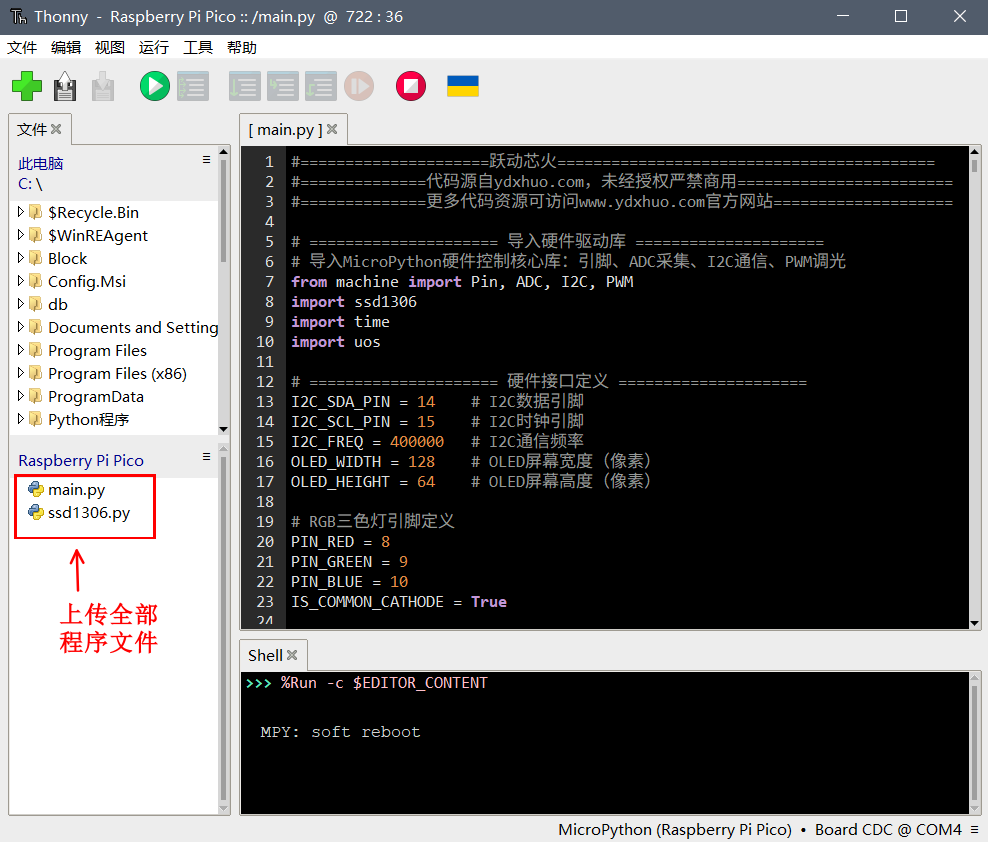Close the Shell panel tab
Image resolution: width=988 pixels, height=842 pixels.
click(x=292, y=655)
